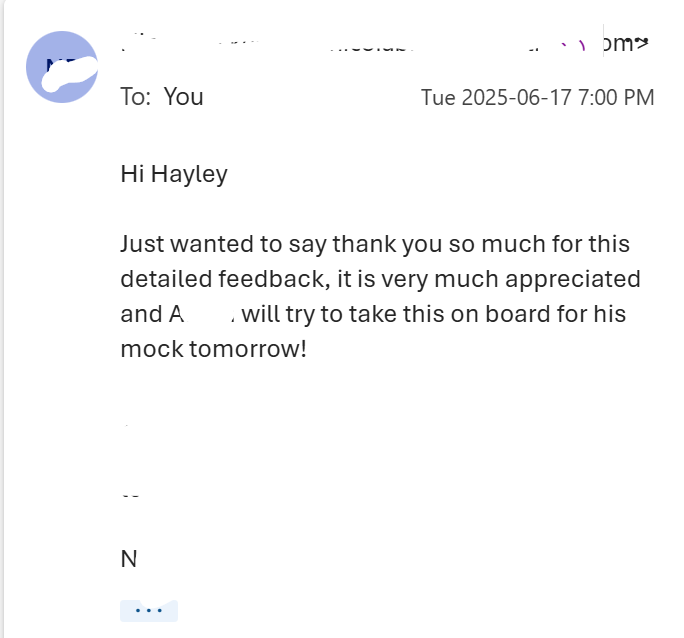Click the signature dashes above the "N"
The width and height of the screenshot is (684, 638).
[130, 496]
